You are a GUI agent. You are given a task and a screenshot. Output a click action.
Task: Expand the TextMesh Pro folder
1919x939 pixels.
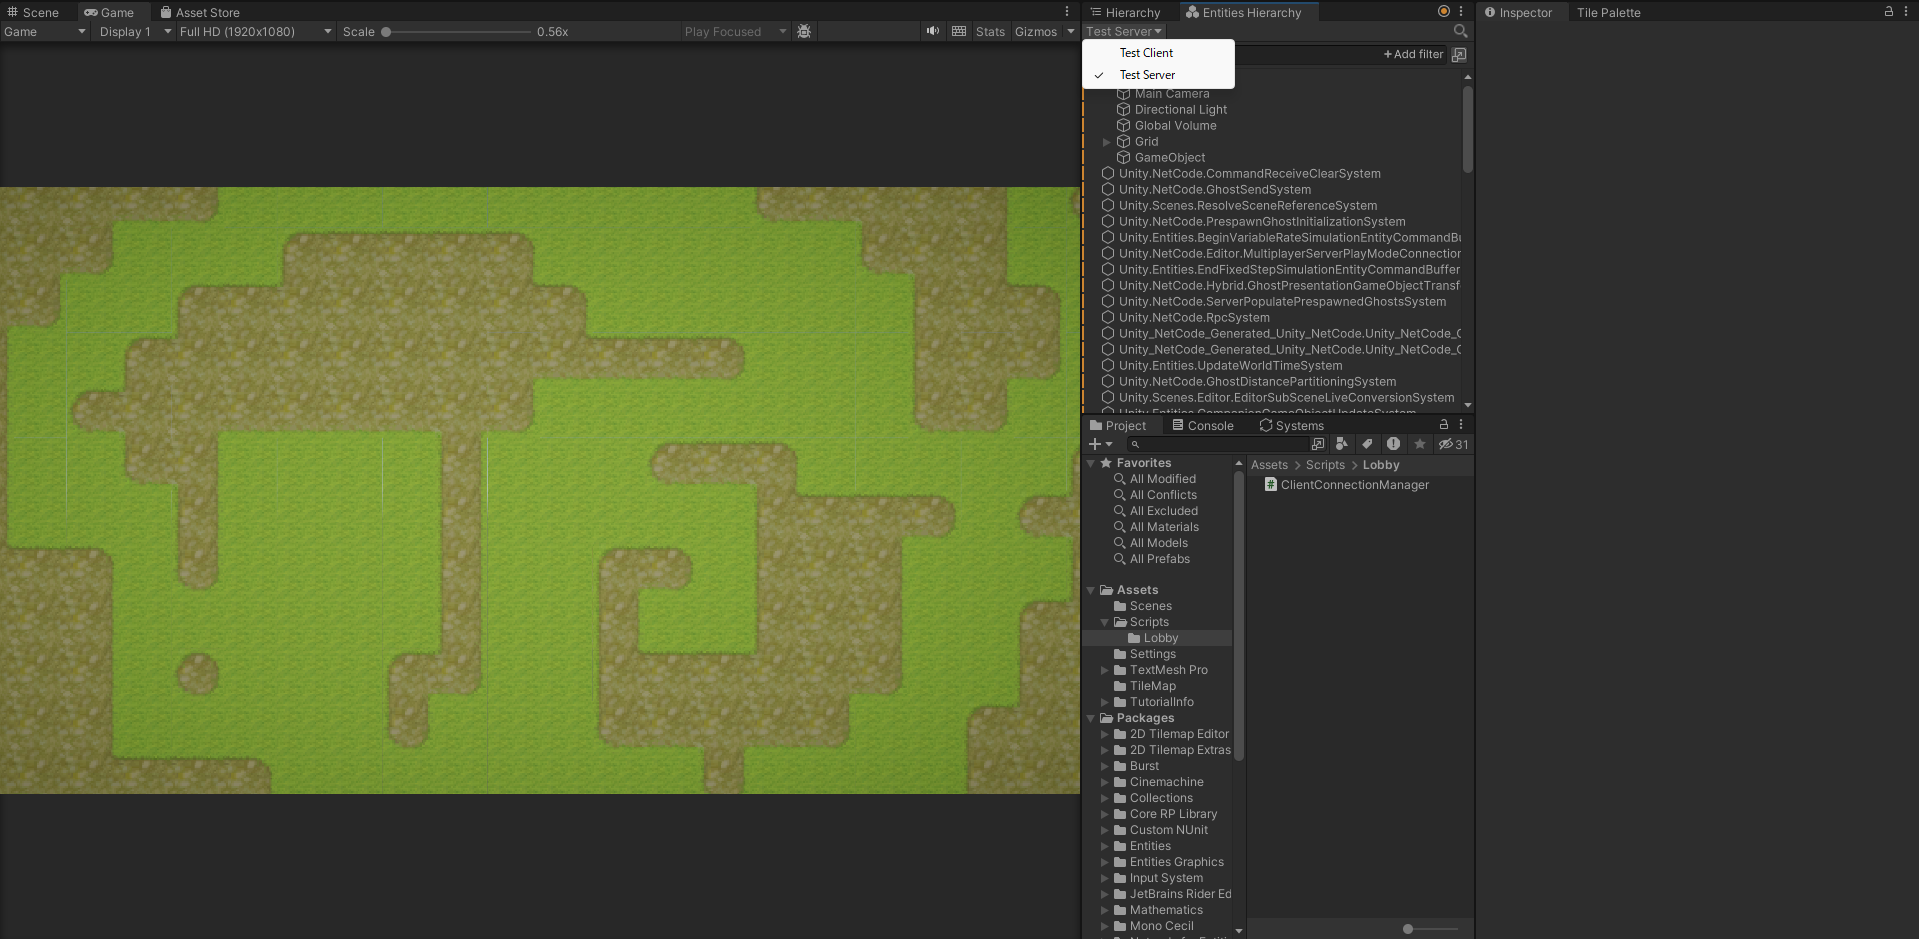coord(1105,670)
